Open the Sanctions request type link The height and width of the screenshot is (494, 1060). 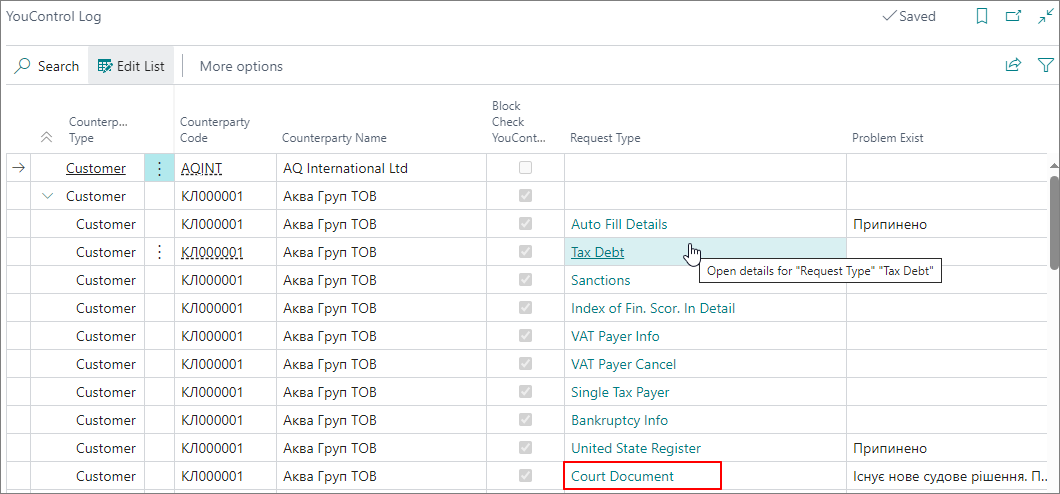pos(600,281)
